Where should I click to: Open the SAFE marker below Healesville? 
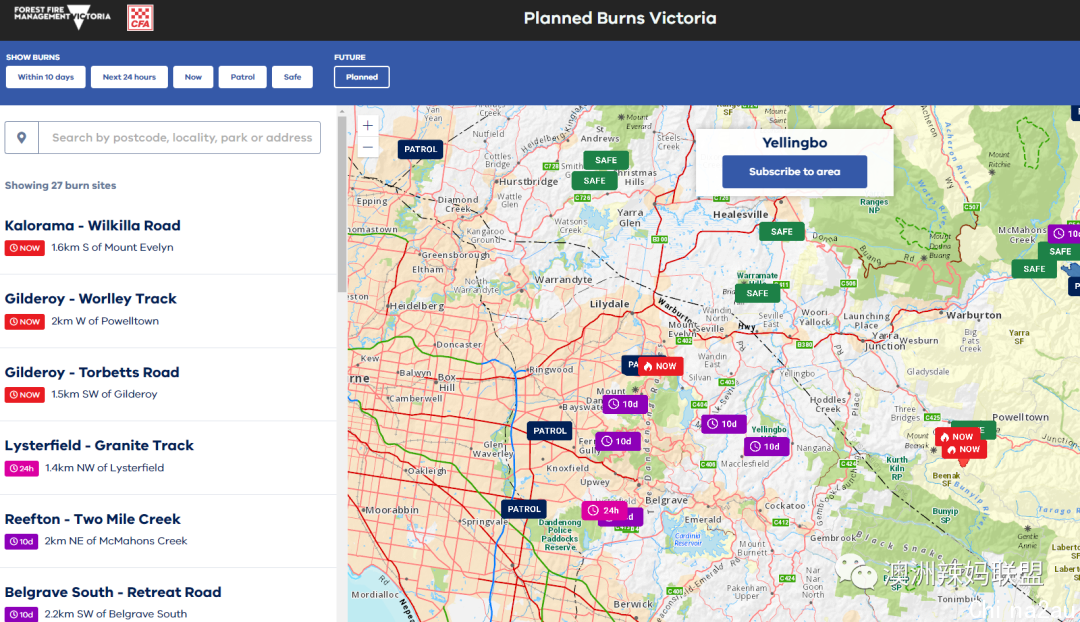[x=782, y=232]
